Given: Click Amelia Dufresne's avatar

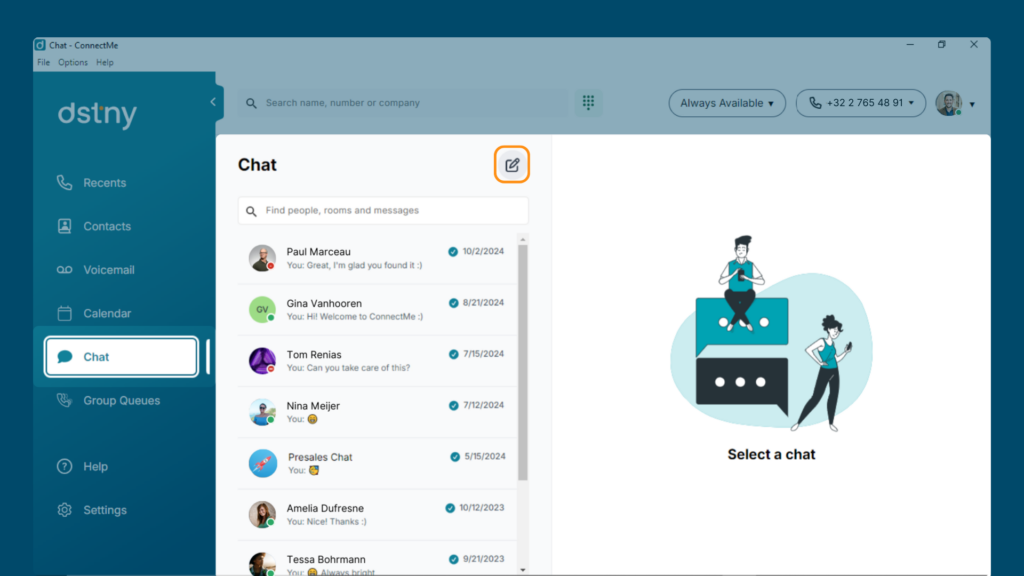Looking at the screenshot, I should pos(262,515).
